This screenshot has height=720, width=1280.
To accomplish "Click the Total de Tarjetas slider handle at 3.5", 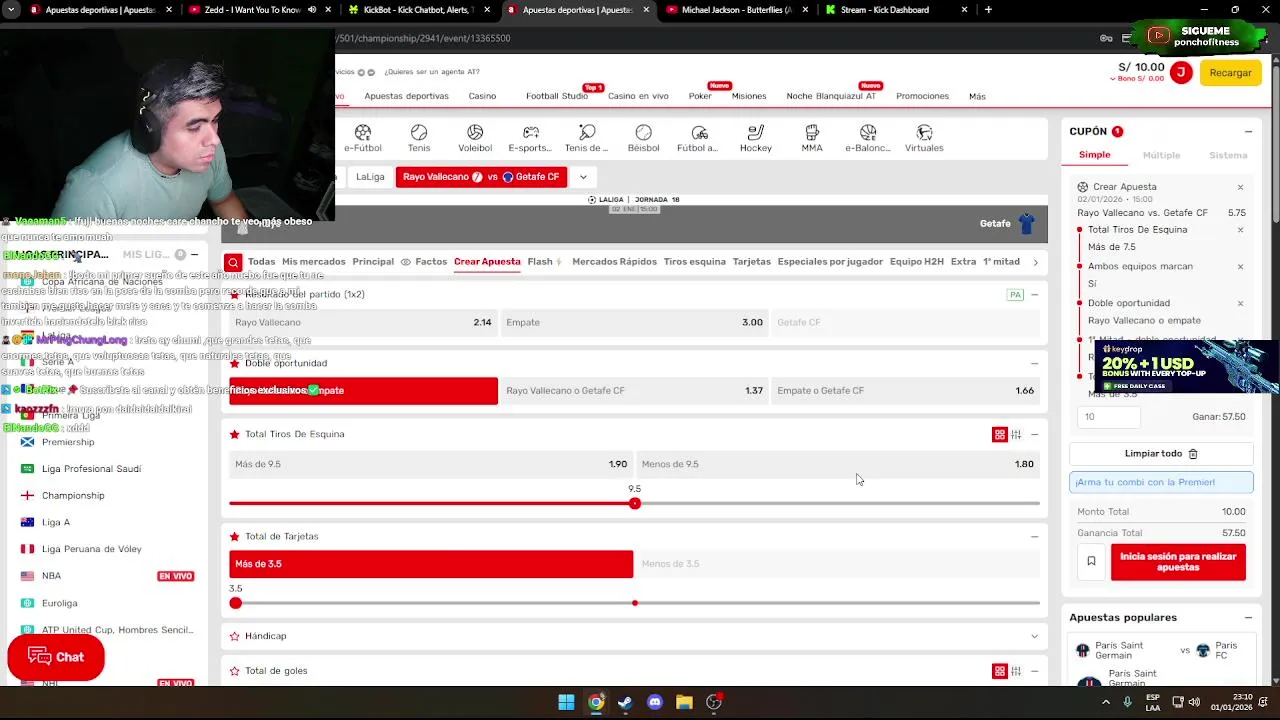I will (236, 603).
